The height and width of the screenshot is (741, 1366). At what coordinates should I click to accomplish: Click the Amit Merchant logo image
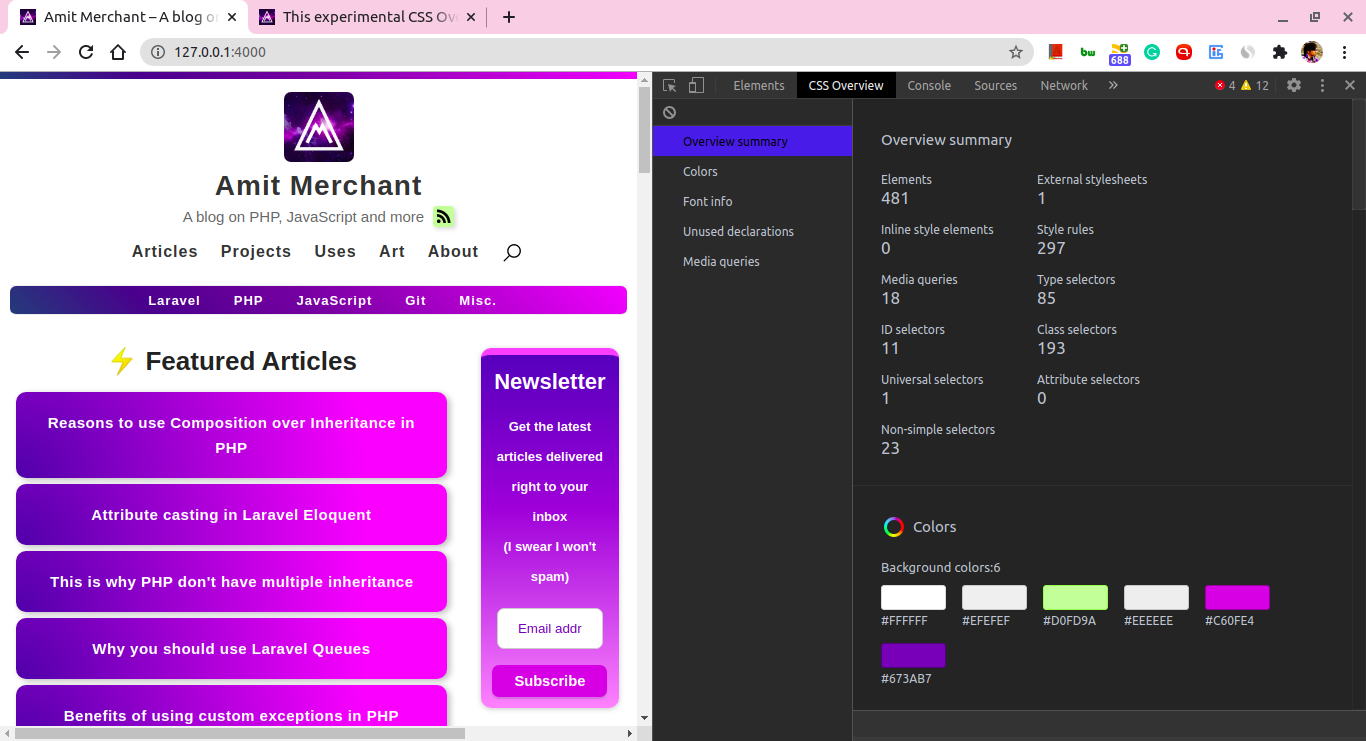319,127
